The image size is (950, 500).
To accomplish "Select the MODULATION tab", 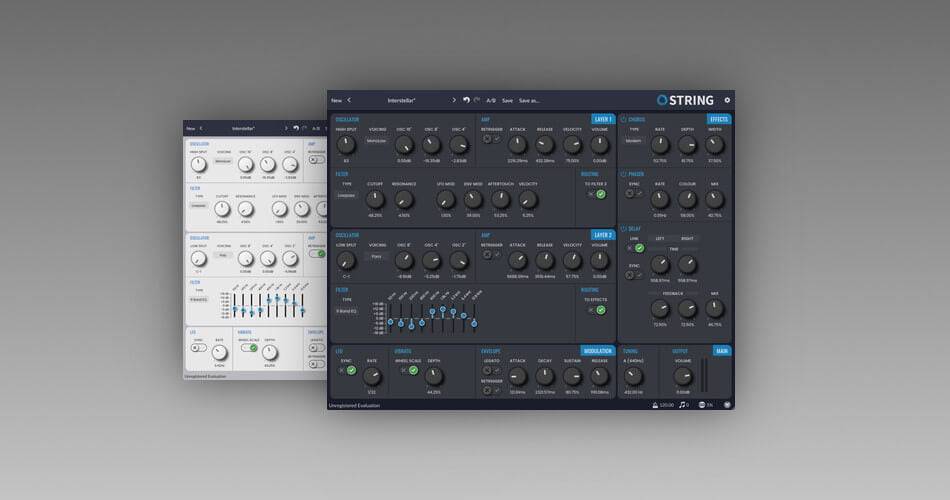I will [x=597, y=351].
